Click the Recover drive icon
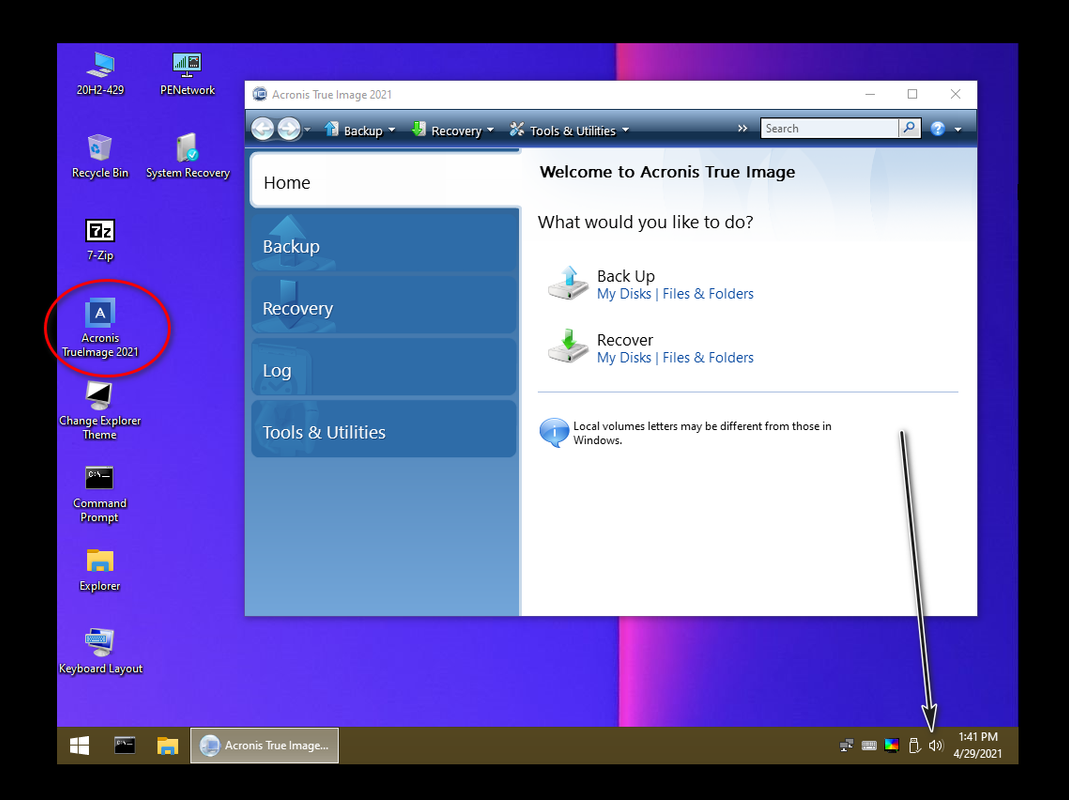 point(568,346)
